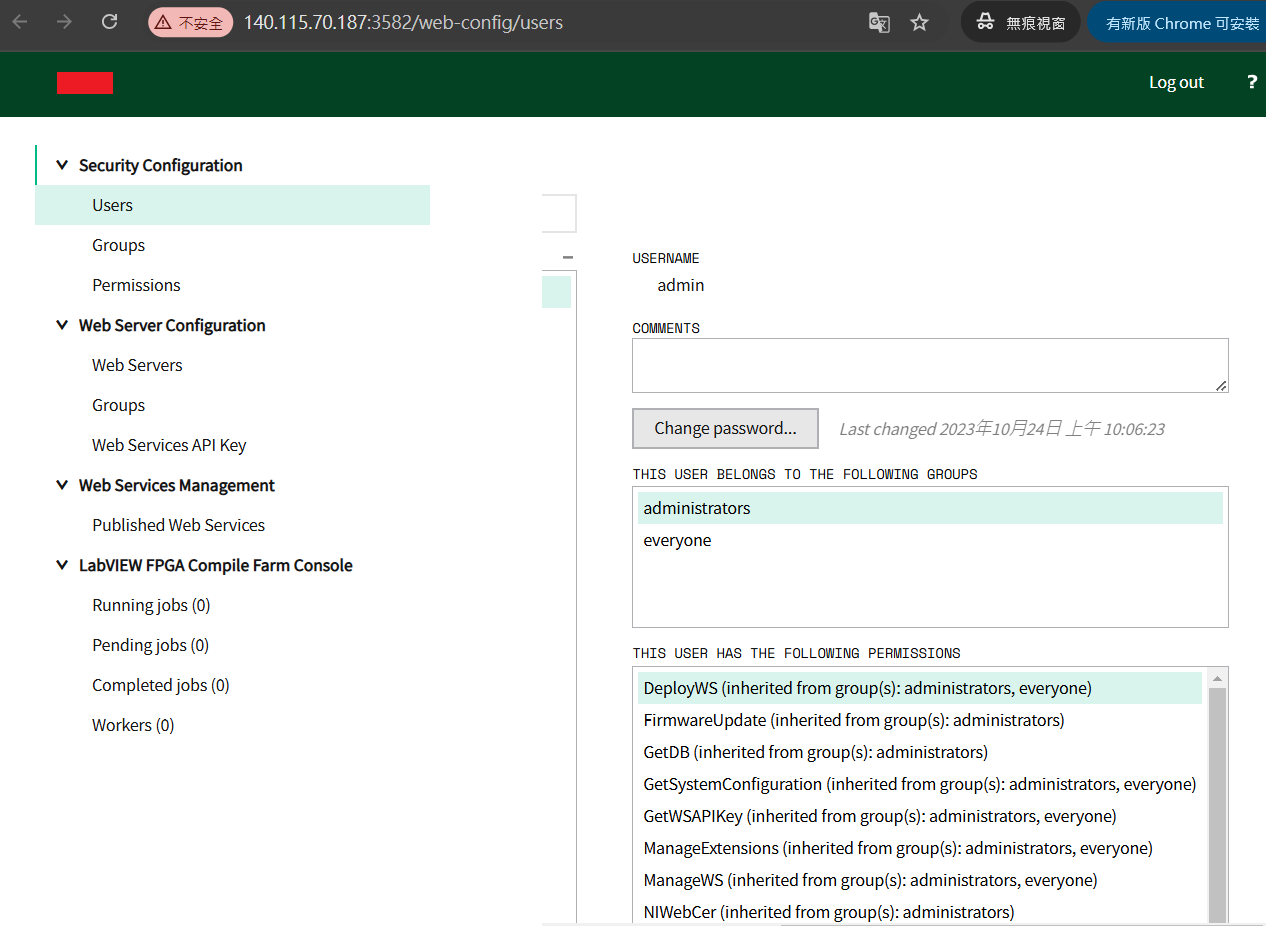
Task: Collapse the Web Services Management section
Action: pyautogui.click(x=62, y=485)
